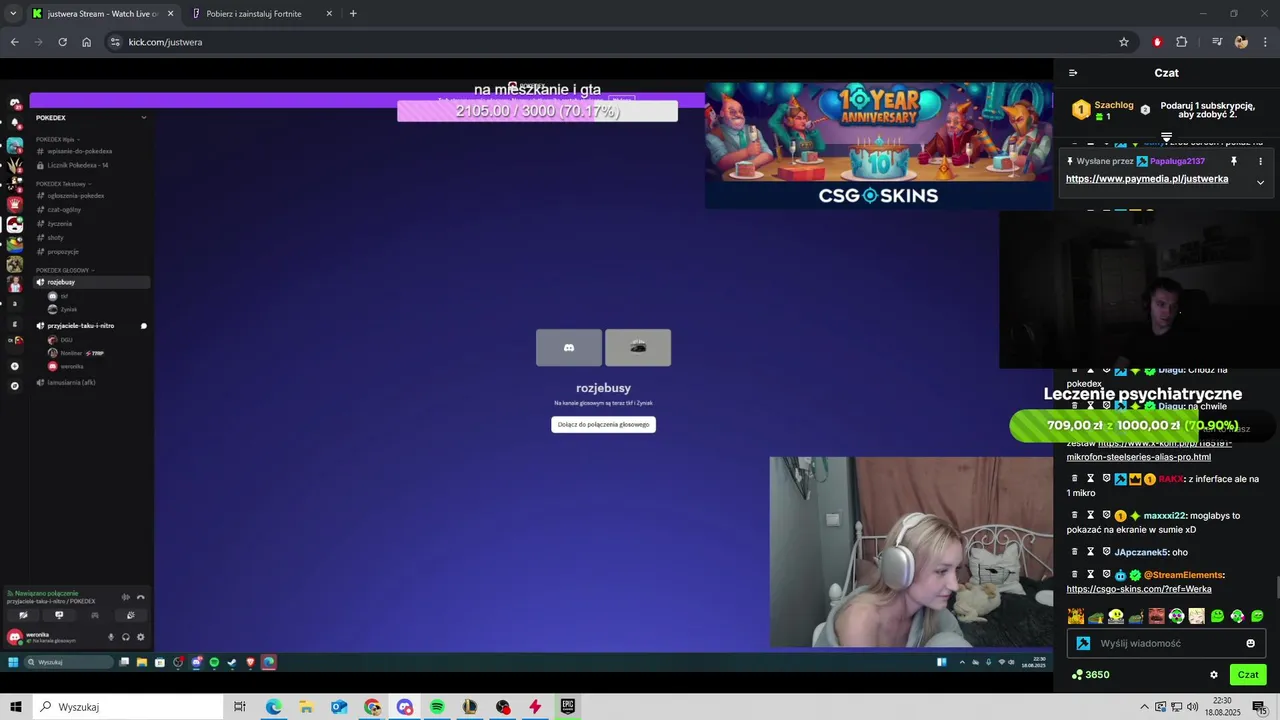The width and height of the screenshot is (1280, 720).
Task: Click the chat panel scrollbar
Action: point(1277,588)
